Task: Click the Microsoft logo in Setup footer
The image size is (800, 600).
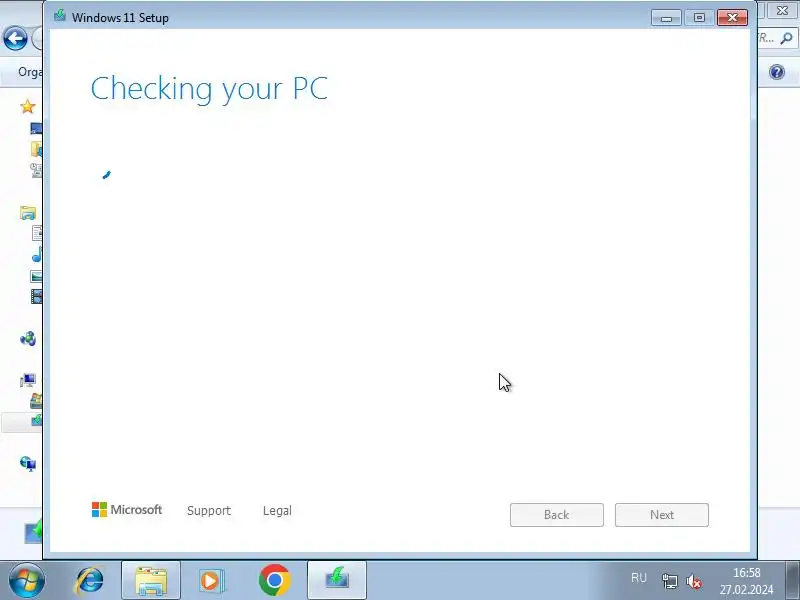Action: [x=127, y=509]
